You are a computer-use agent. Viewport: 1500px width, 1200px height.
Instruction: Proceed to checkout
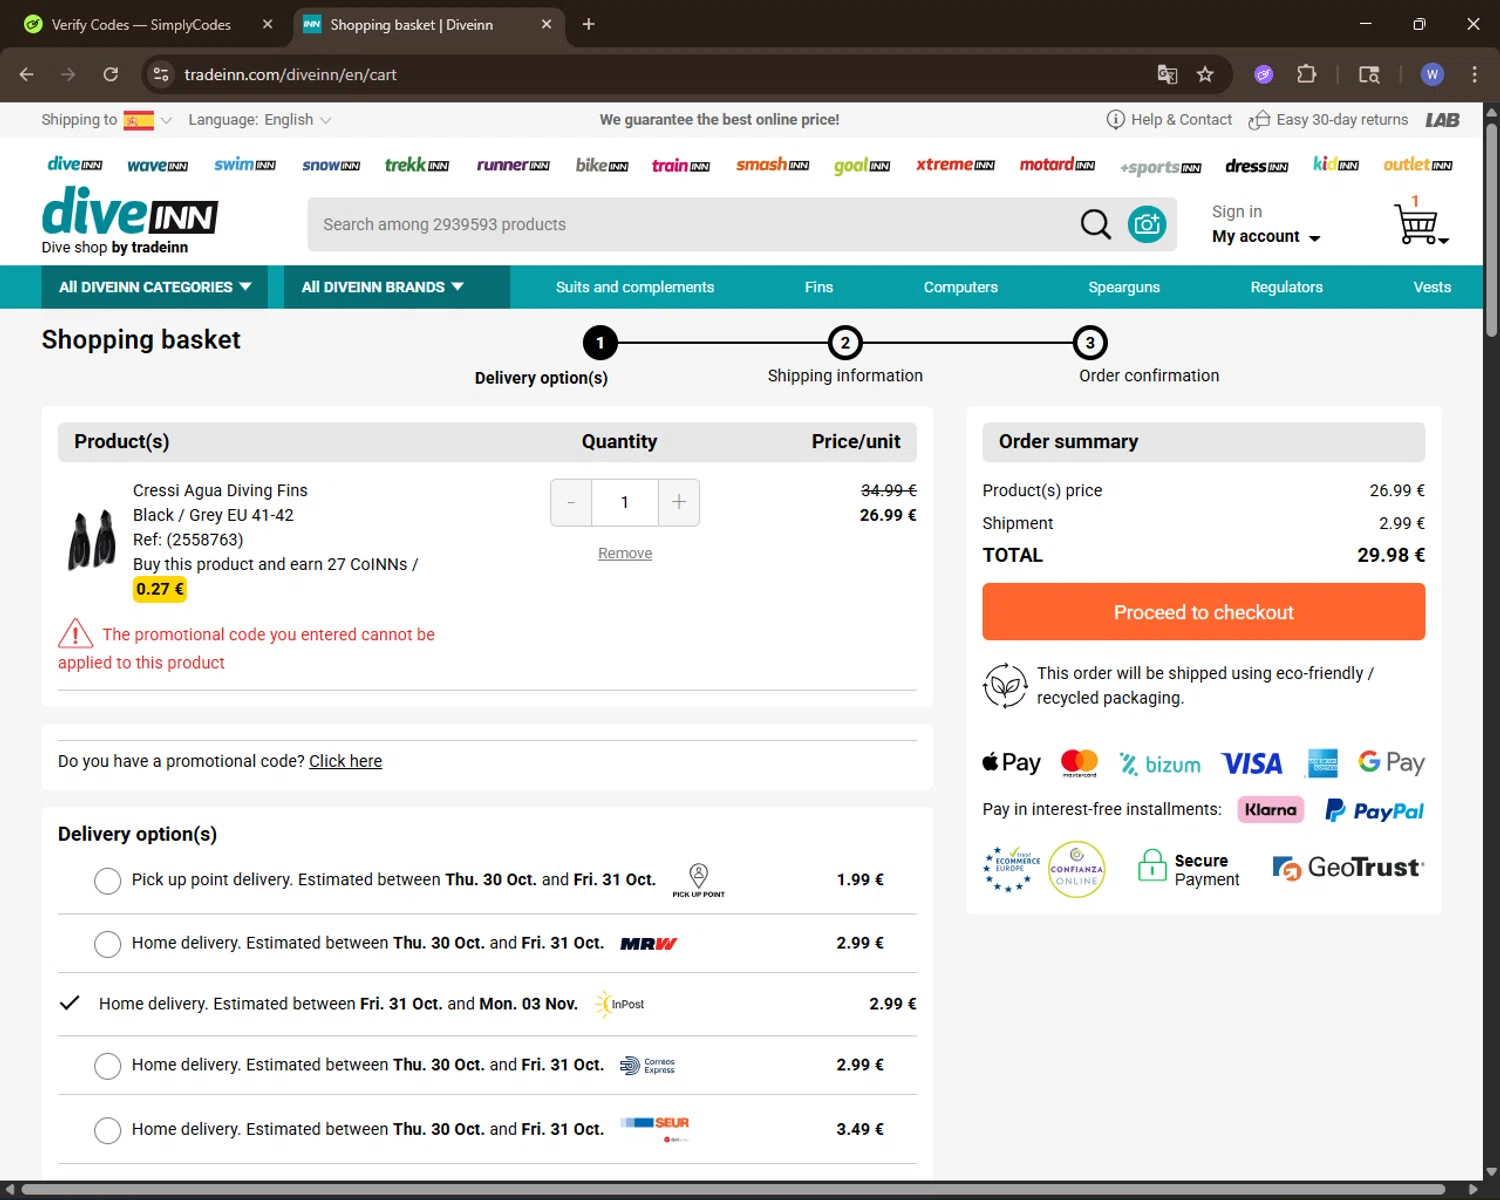(1203, 612)
